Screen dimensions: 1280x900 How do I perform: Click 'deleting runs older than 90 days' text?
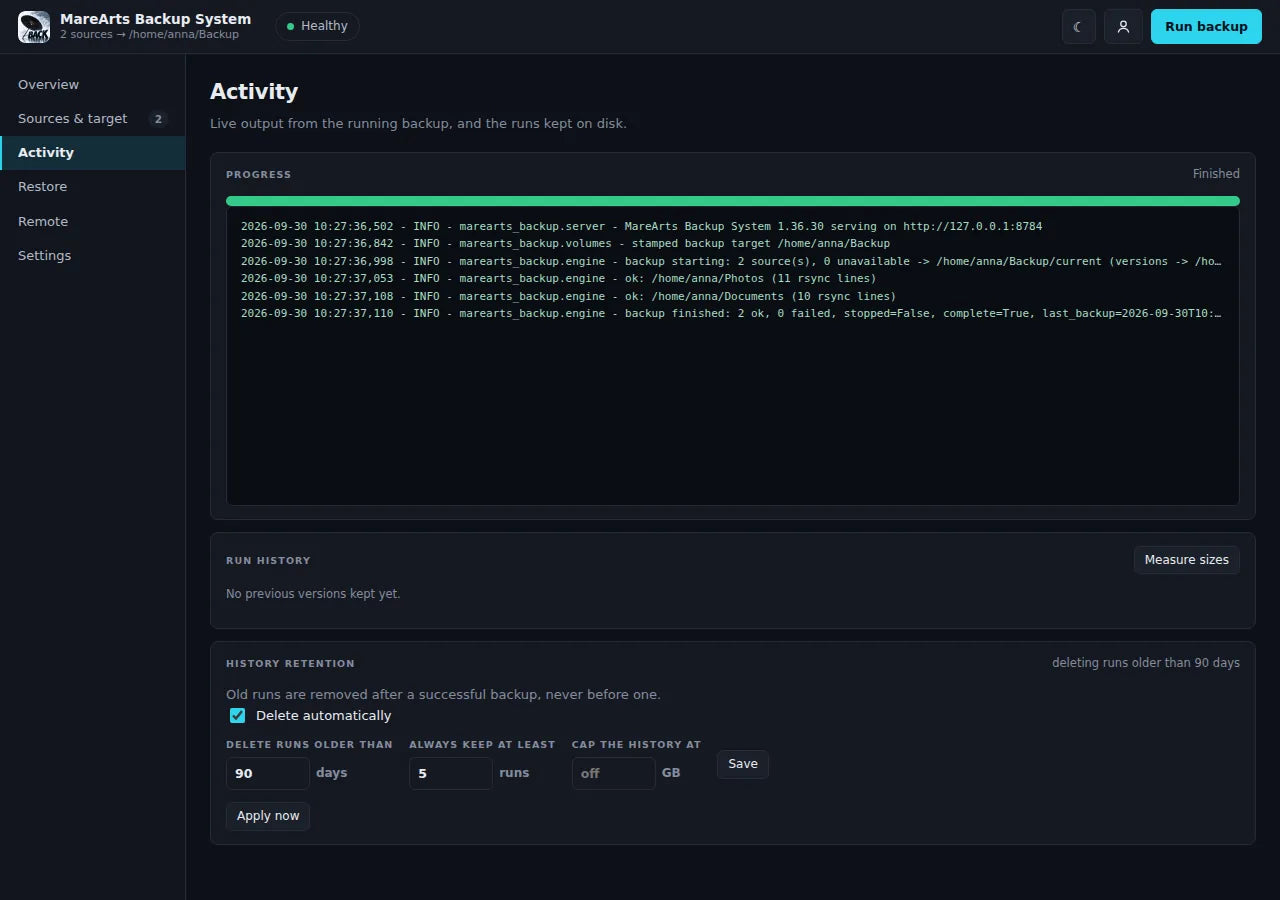click(1146, 663)
